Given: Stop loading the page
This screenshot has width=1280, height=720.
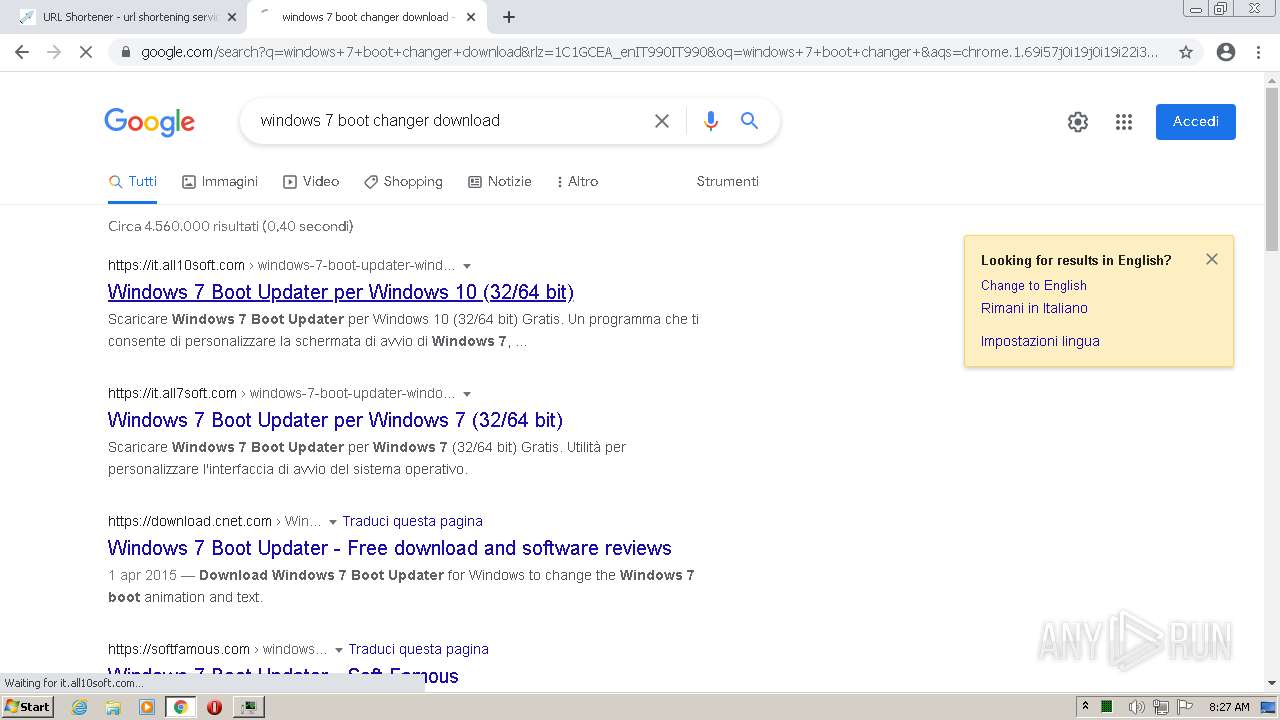Looking at the screenshot, I should click(86, 52).
